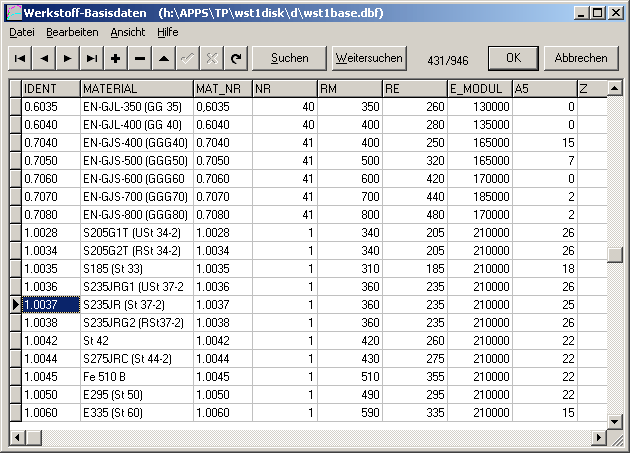Go to the next record

(x=68, y=59)
